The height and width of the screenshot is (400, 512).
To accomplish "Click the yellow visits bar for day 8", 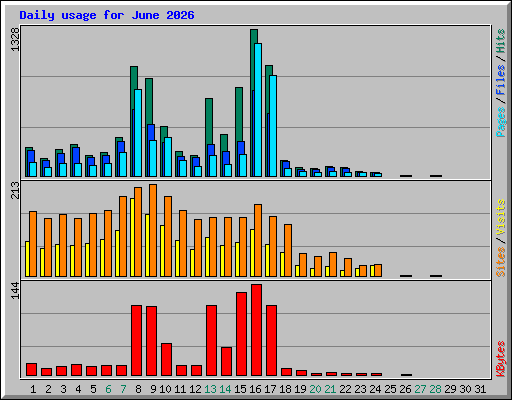I will coord(132,237).
